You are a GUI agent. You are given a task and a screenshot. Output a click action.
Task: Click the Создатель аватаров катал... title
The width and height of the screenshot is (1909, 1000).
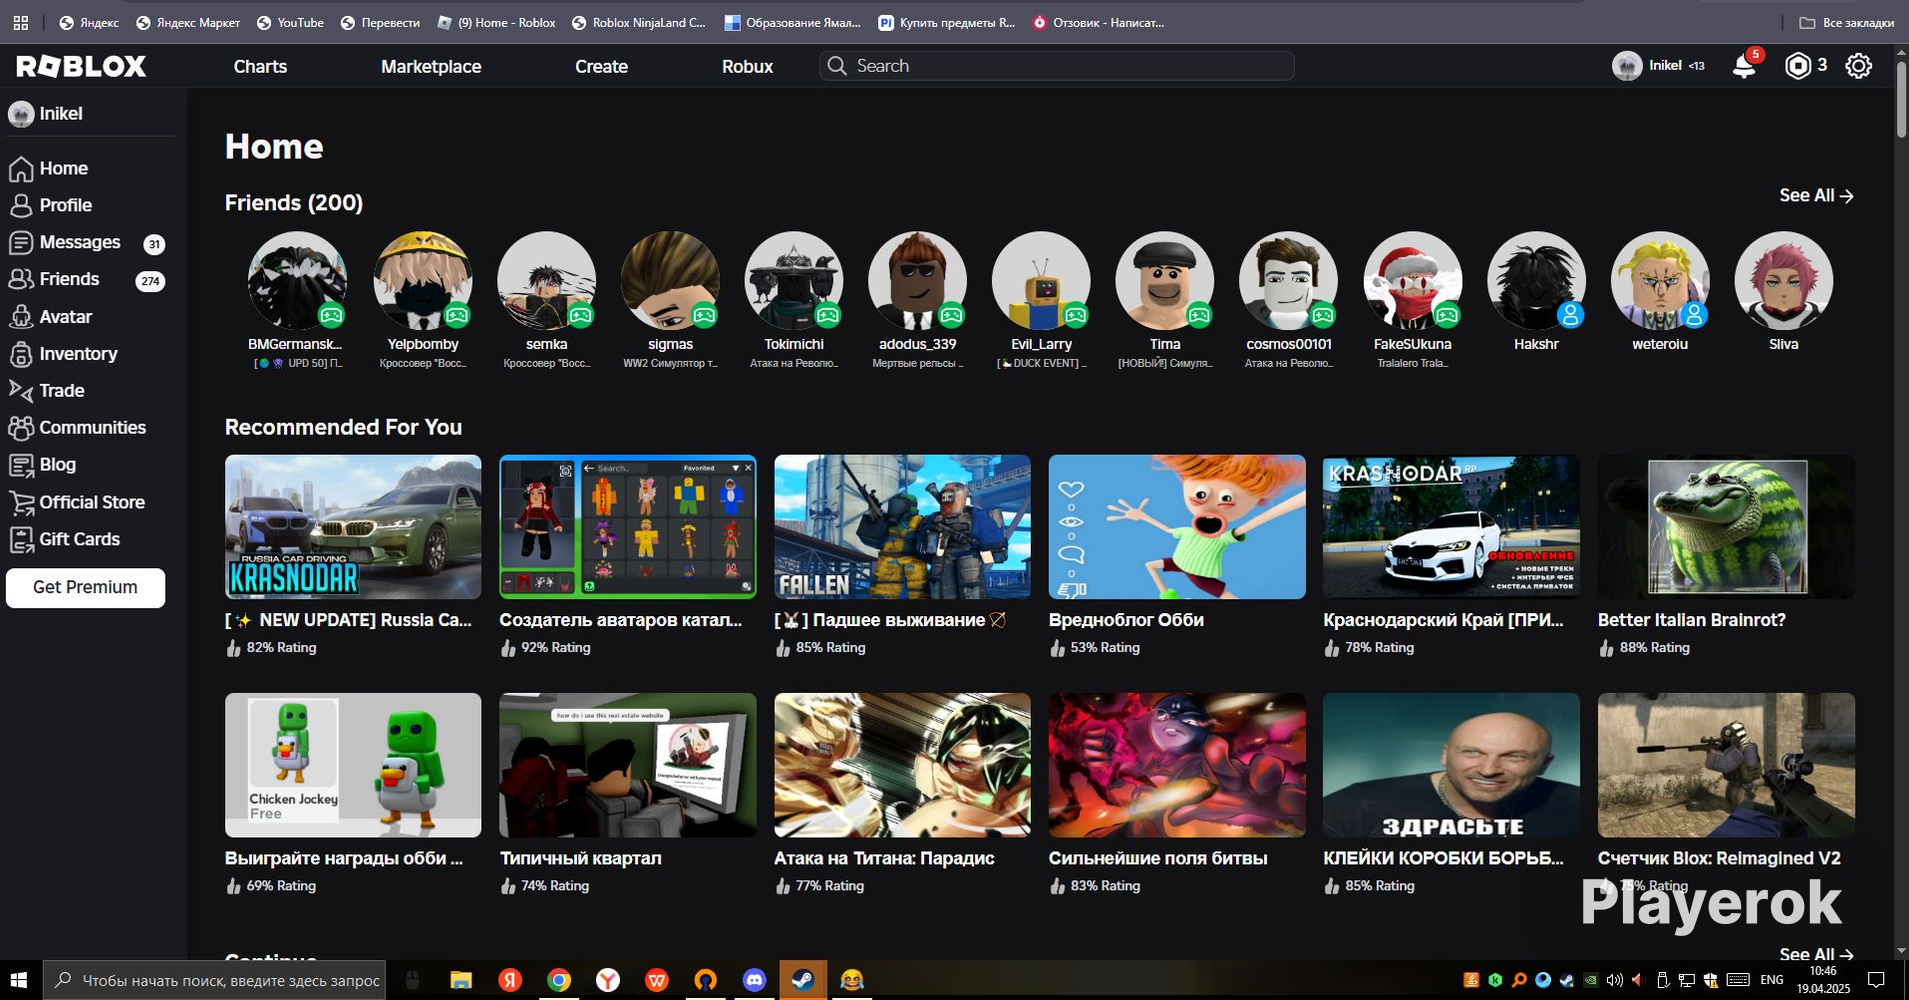point(621,620)
